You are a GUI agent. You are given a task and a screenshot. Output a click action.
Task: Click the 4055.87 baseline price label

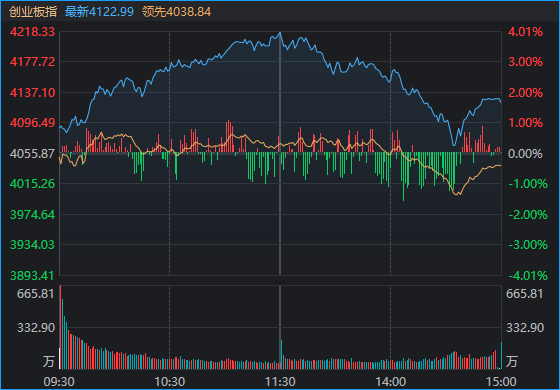click(x=32, y=154)
